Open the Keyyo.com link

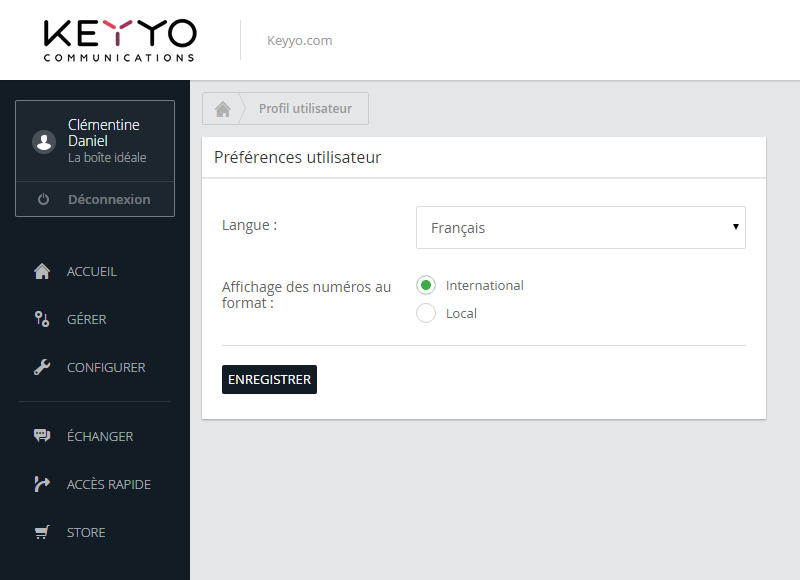(x=299, y=40)
